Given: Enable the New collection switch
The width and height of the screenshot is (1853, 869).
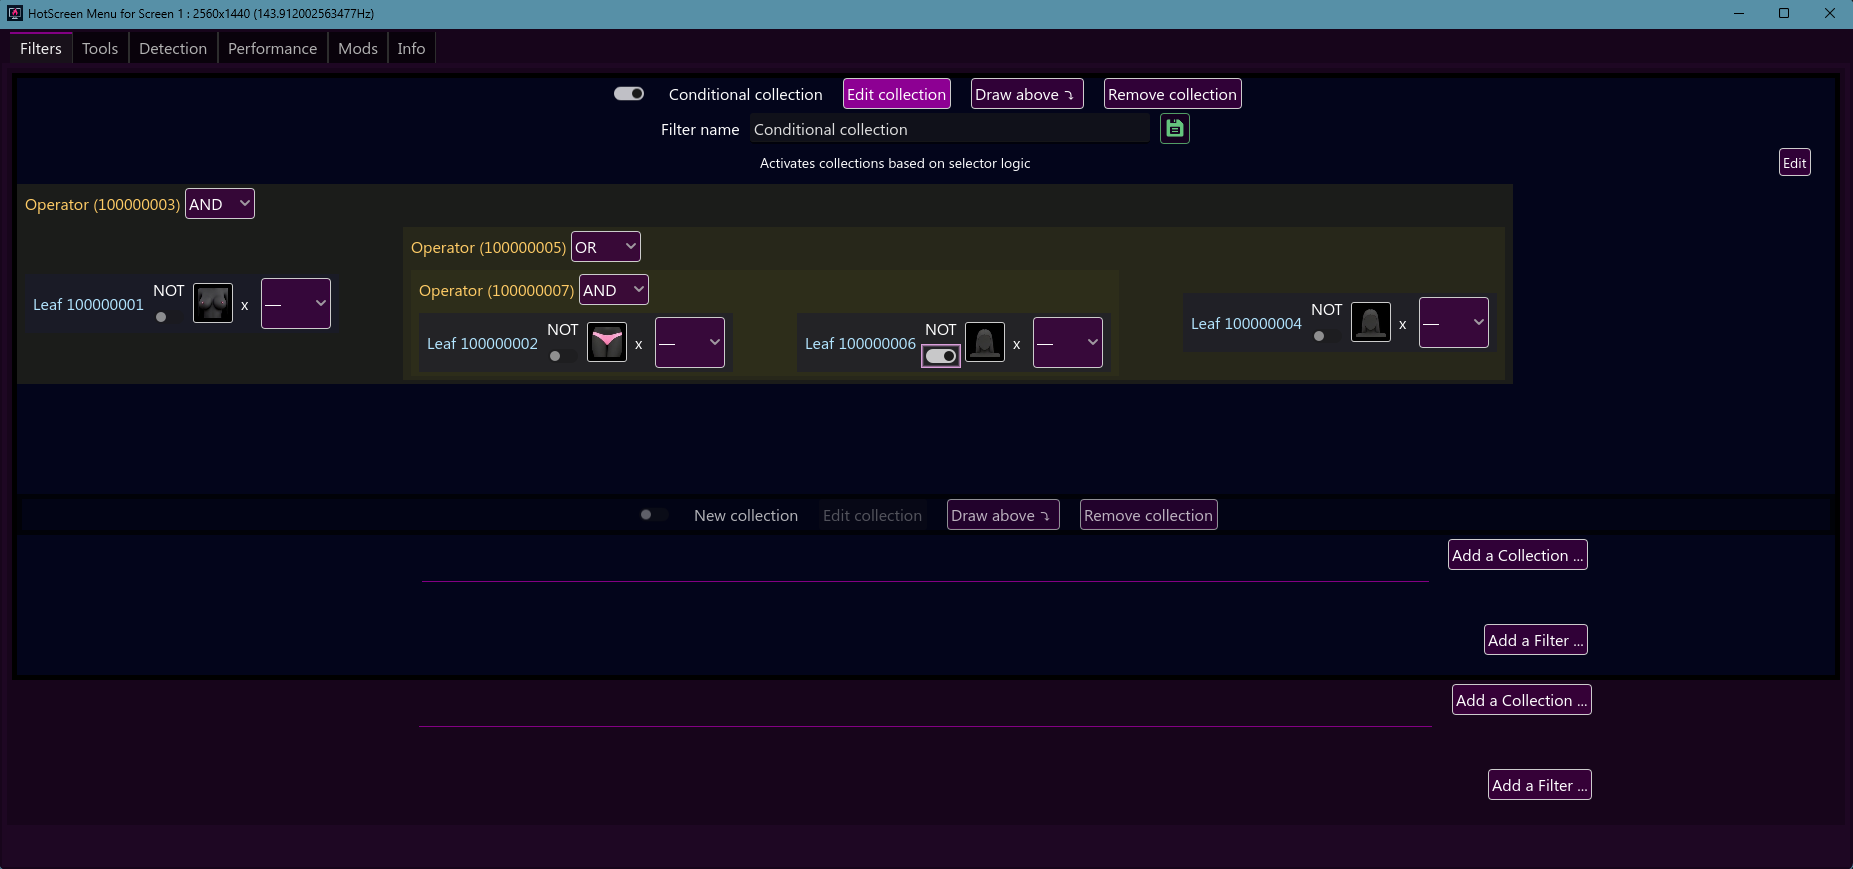Looking at the screenshot, I should [654, 514].
